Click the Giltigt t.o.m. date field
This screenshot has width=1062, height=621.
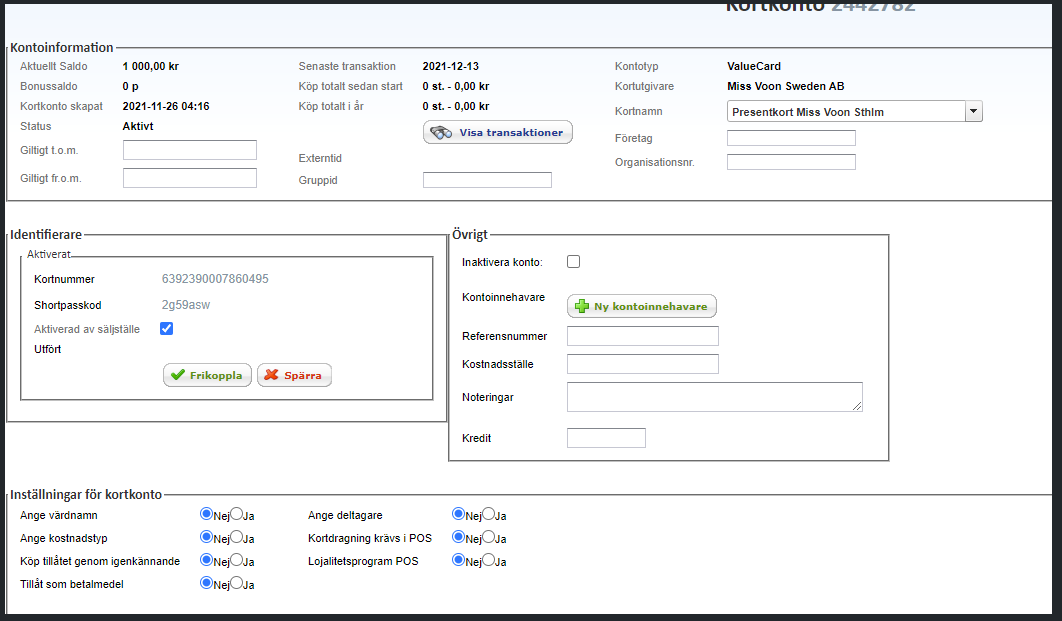click(190, 150)
